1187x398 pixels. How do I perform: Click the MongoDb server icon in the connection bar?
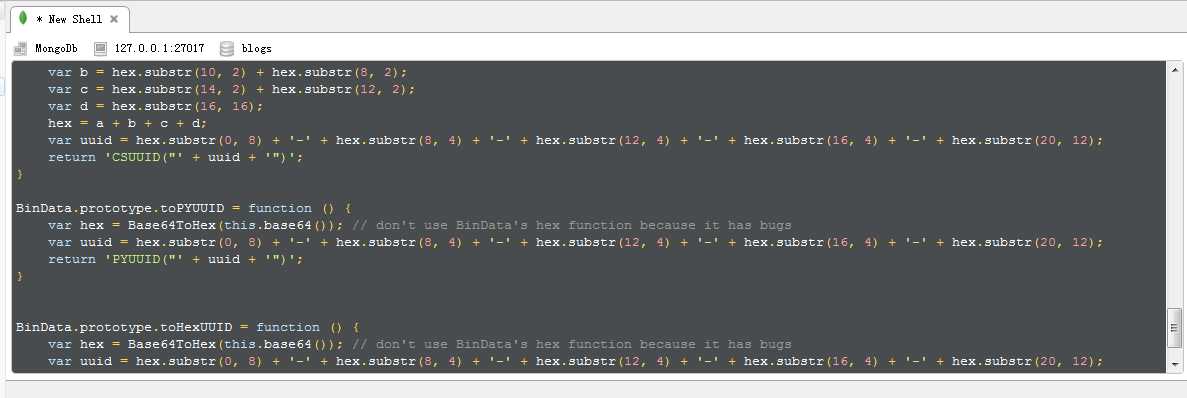coord(20,48)
